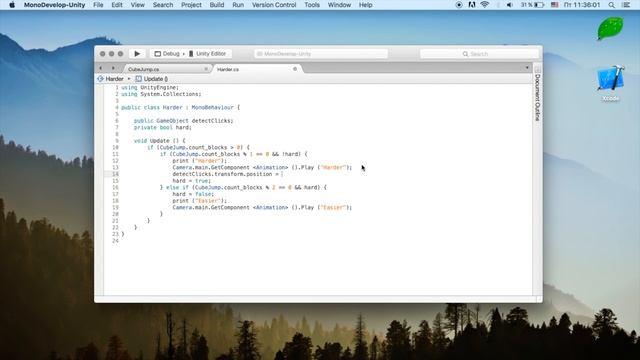Open the Wi-Fi status menu
This screenshot has width=640, height=360.
484,5
